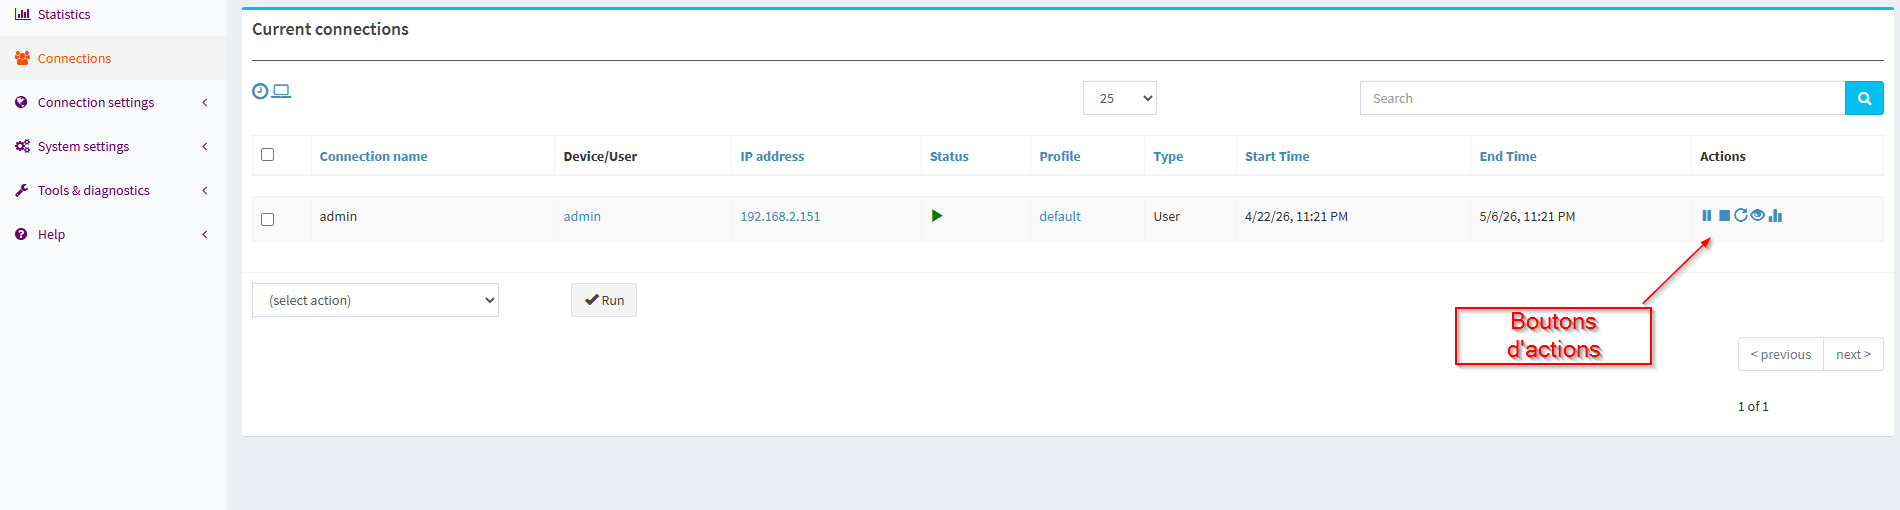The image size is (1900, 510).
Task: Click the green play status icon
Action: point(937,215)
